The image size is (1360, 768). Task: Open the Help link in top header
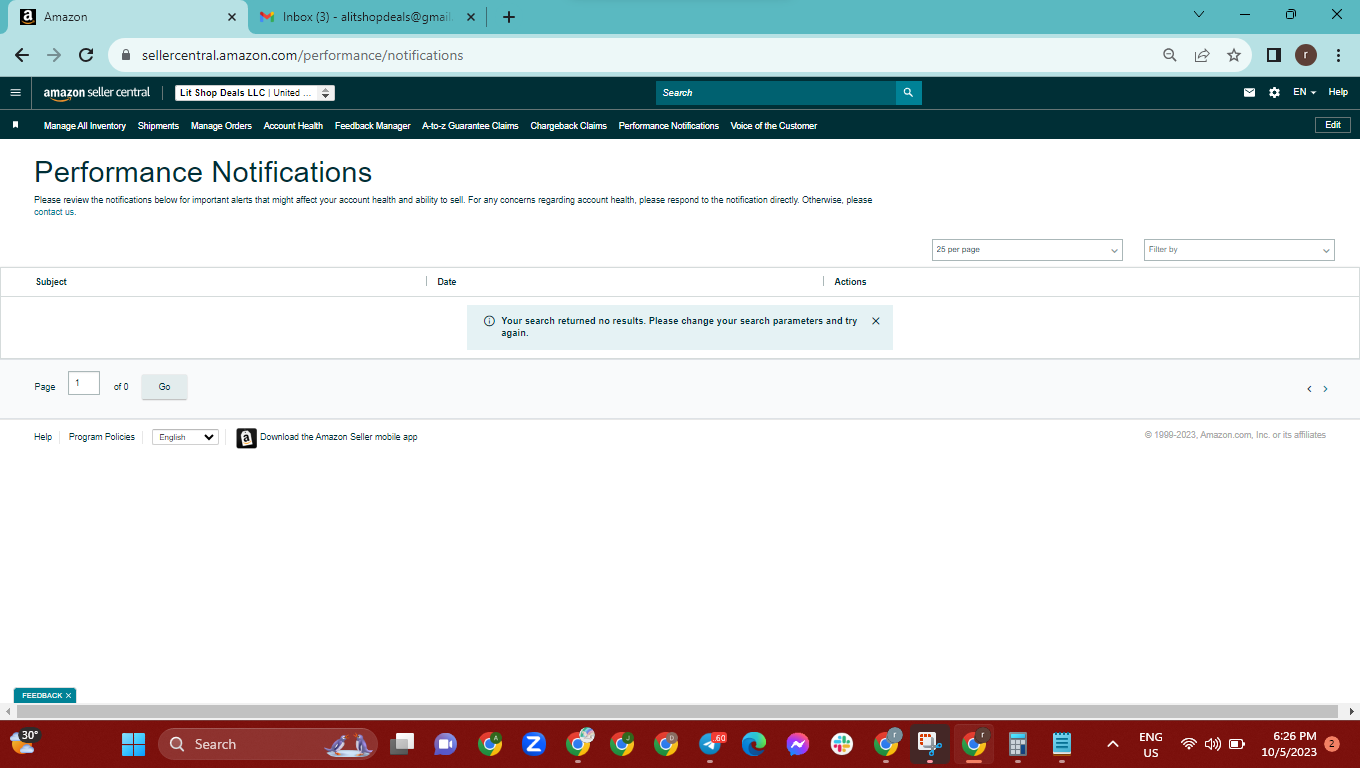point(1338,92)
